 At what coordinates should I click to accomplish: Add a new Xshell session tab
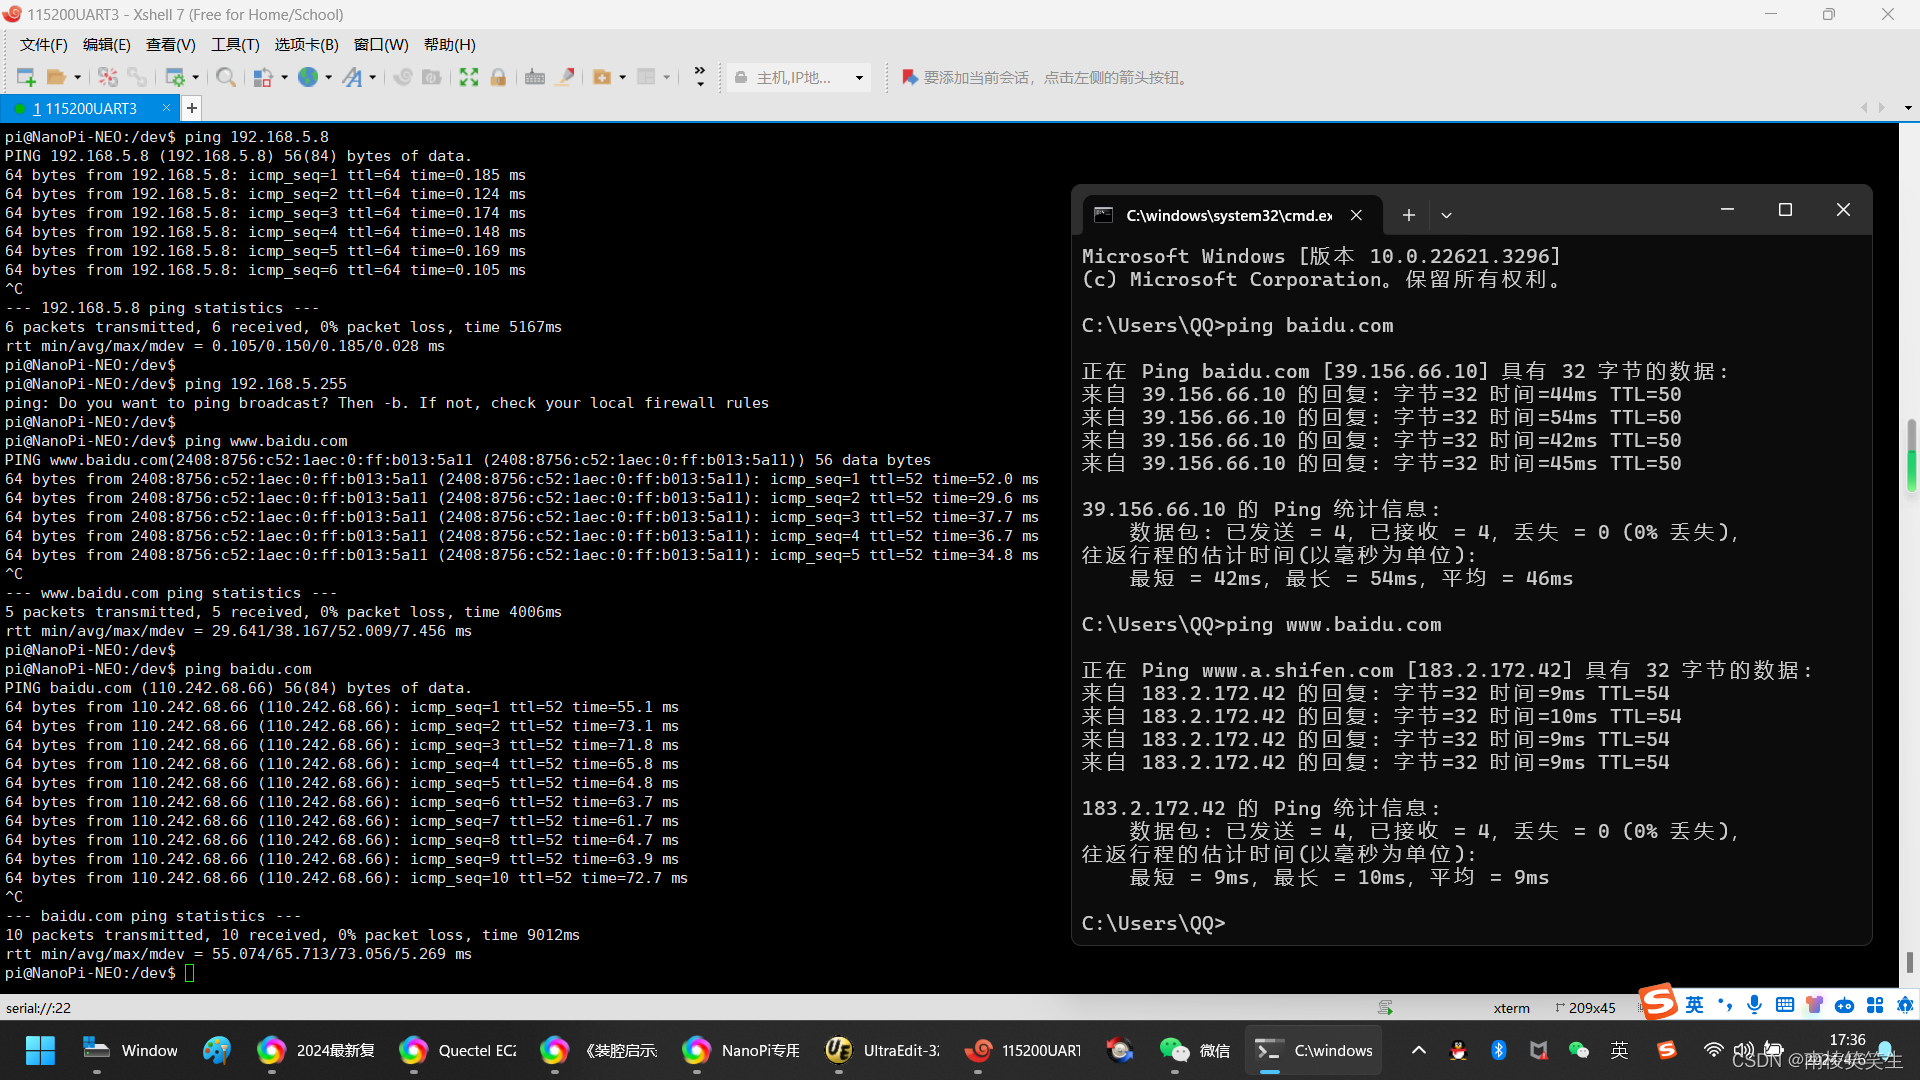[x=192, y=108]
